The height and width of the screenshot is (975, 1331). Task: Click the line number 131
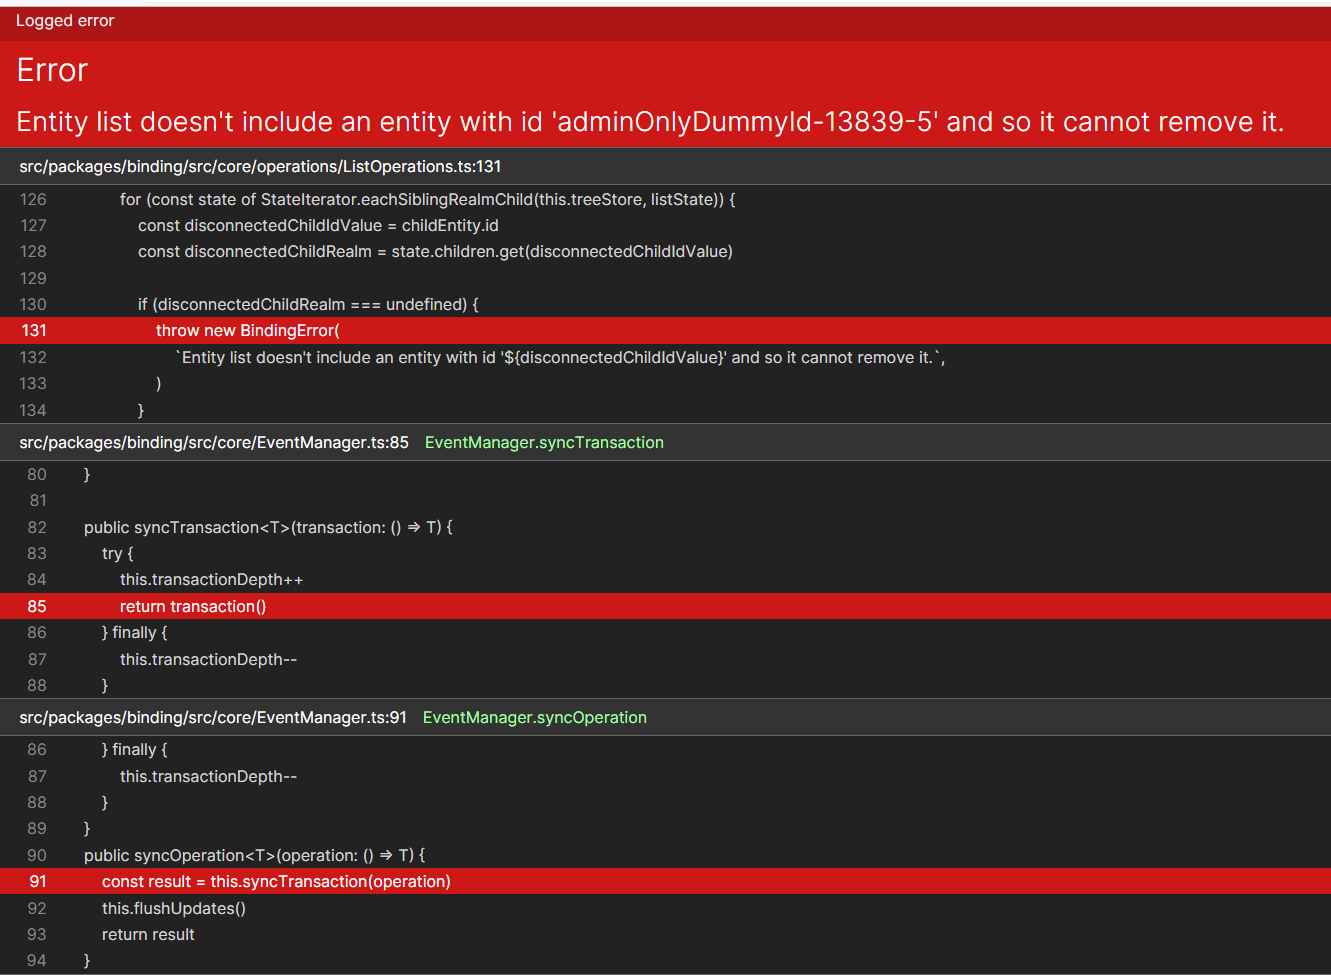(x=34, y=330)
